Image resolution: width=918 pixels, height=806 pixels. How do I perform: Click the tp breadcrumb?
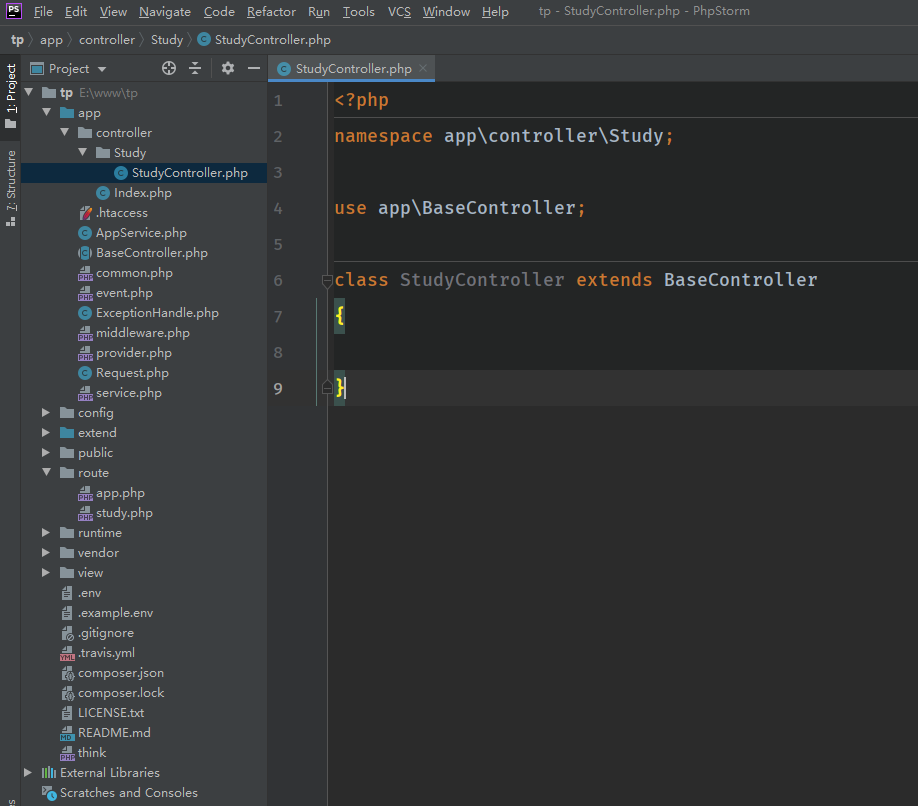coord(18,40)
